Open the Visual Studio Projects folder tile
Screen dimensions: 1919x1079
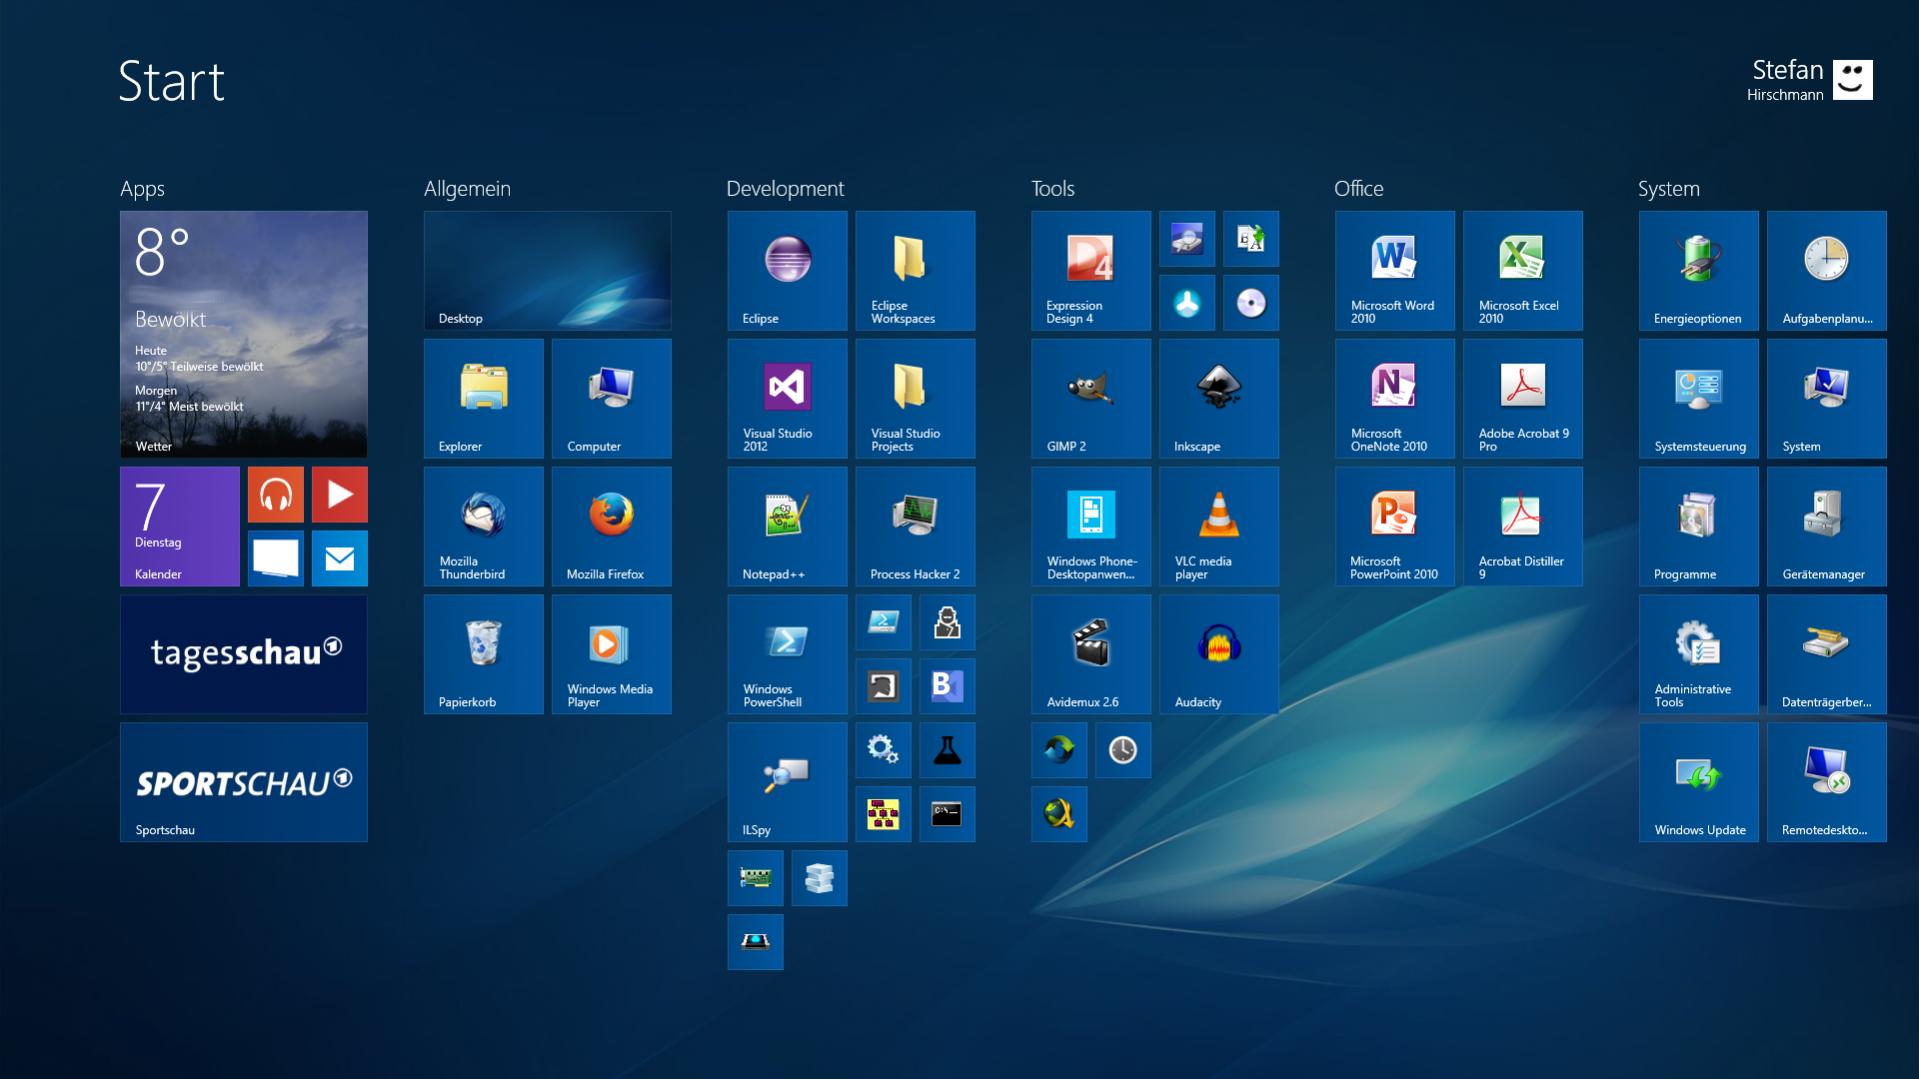(x=916, y=398)
